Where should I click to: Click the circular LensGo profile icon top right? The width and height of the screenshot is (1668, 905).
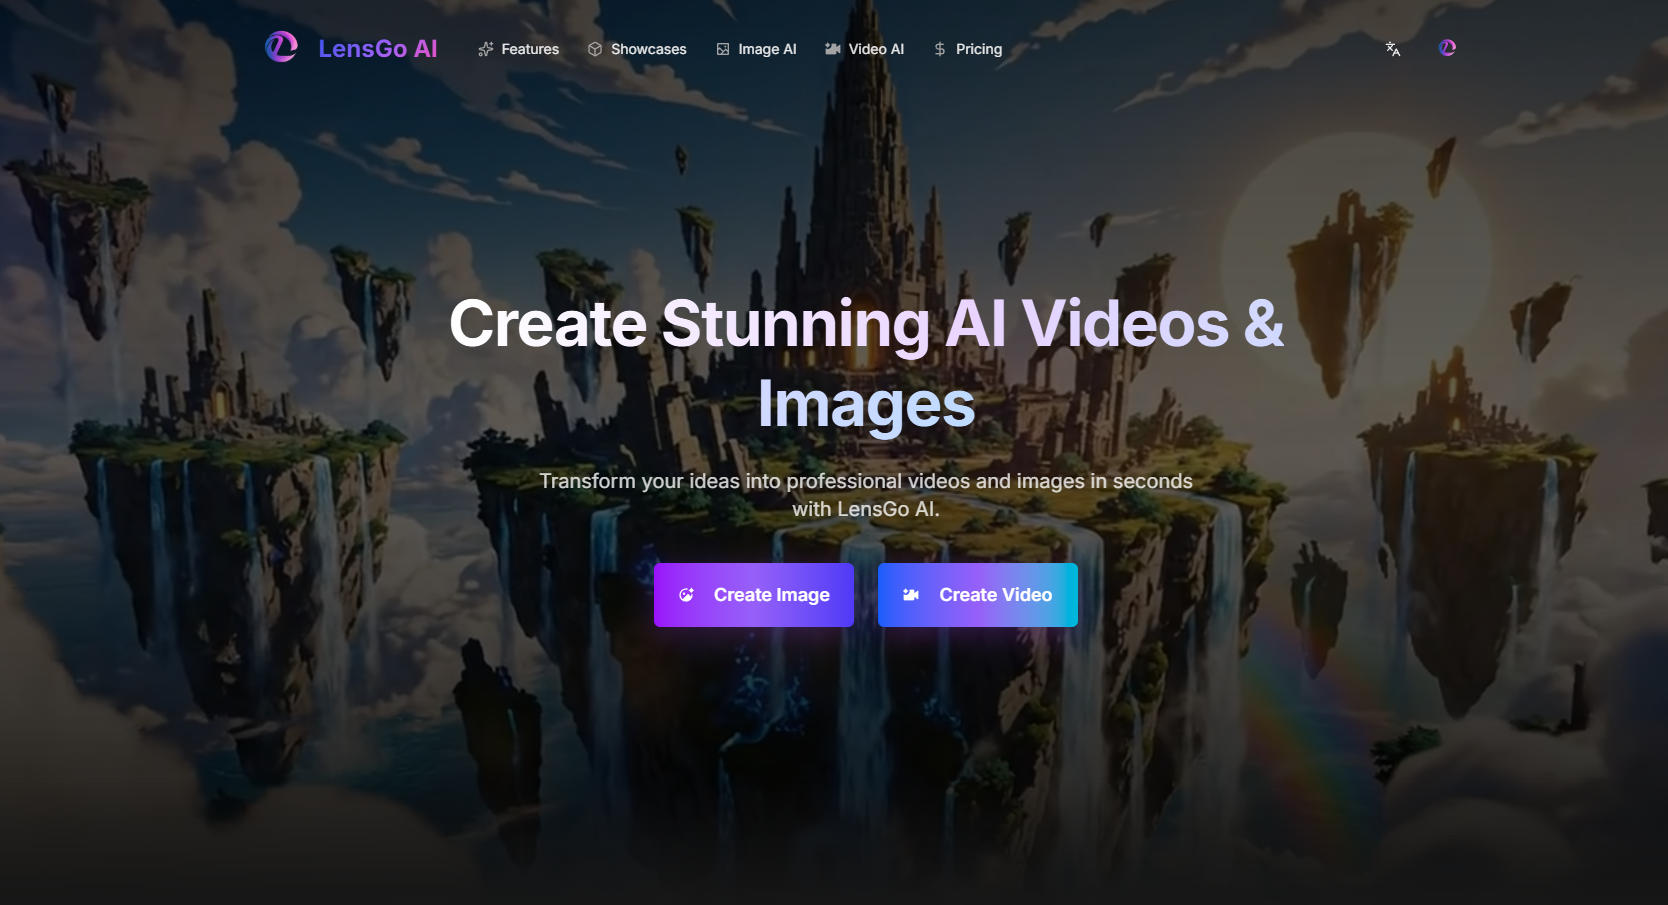coord(1446,47)
